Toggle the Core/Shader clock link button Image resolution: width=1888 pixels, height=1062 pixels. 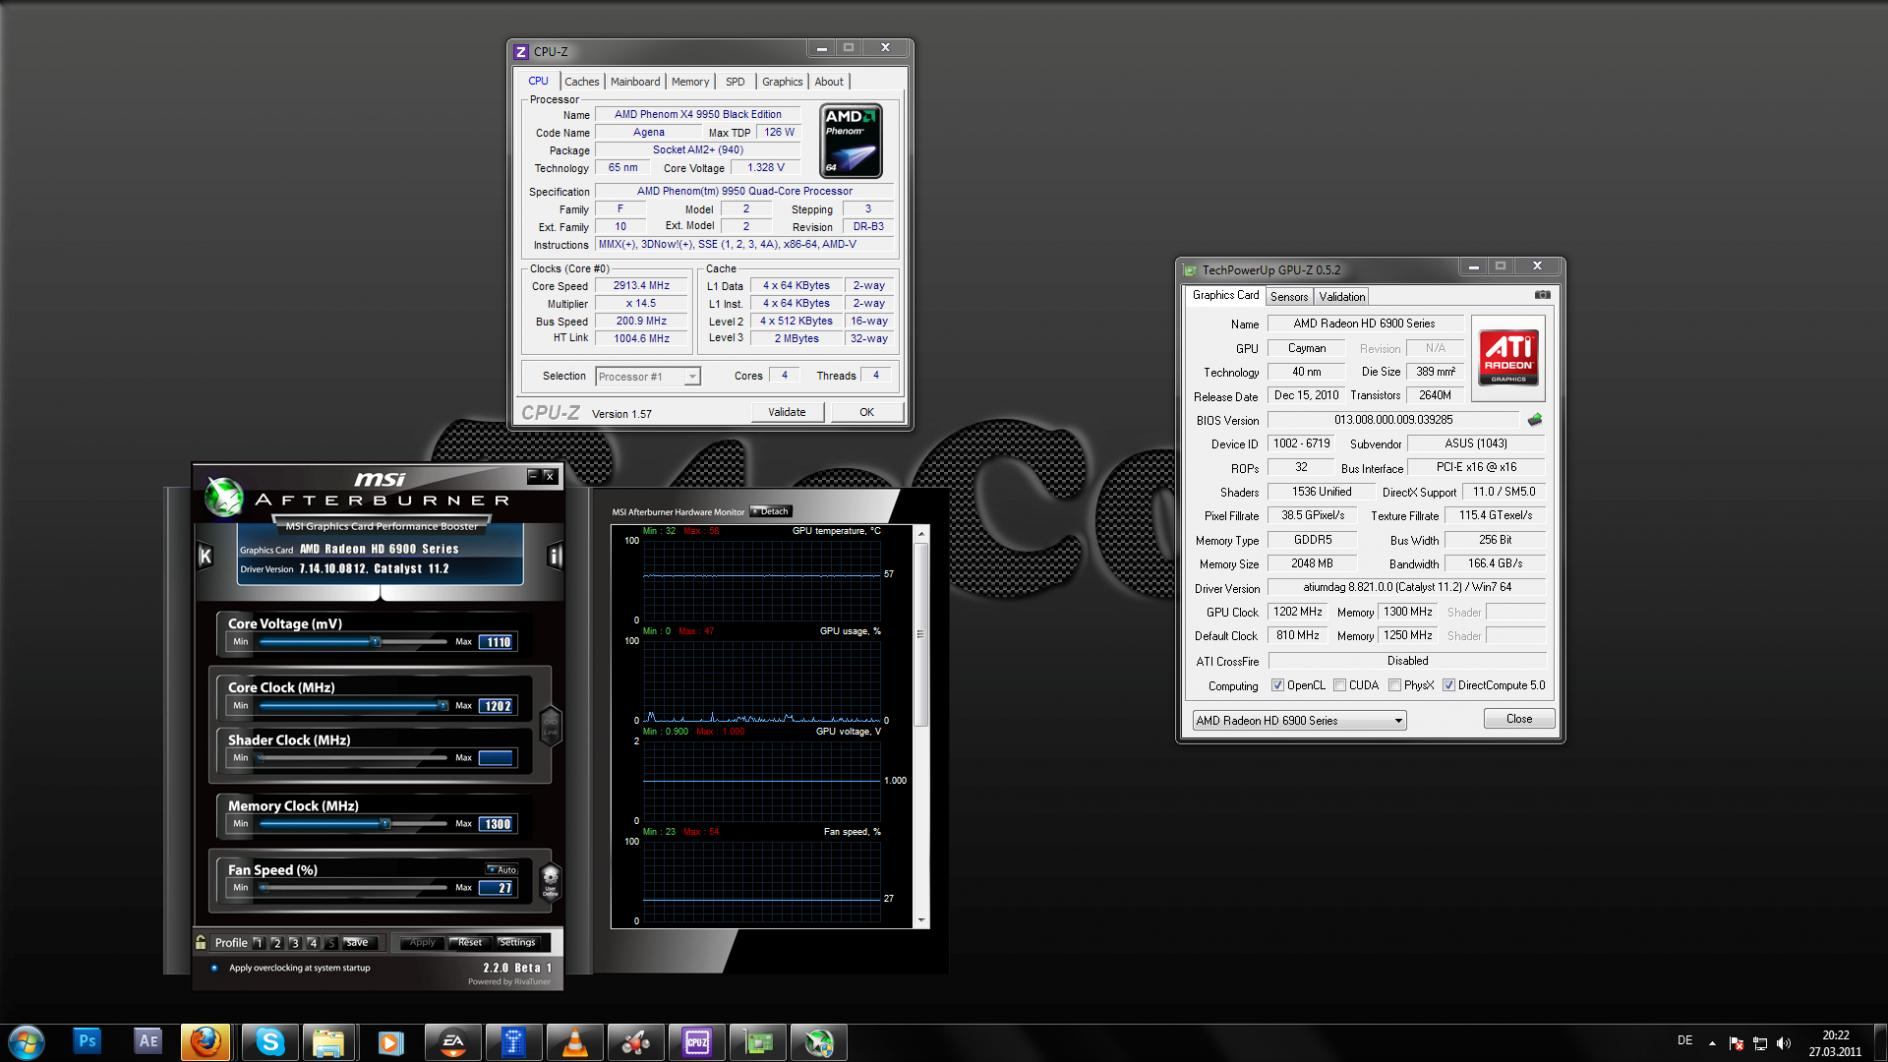(x=550, y=726)
